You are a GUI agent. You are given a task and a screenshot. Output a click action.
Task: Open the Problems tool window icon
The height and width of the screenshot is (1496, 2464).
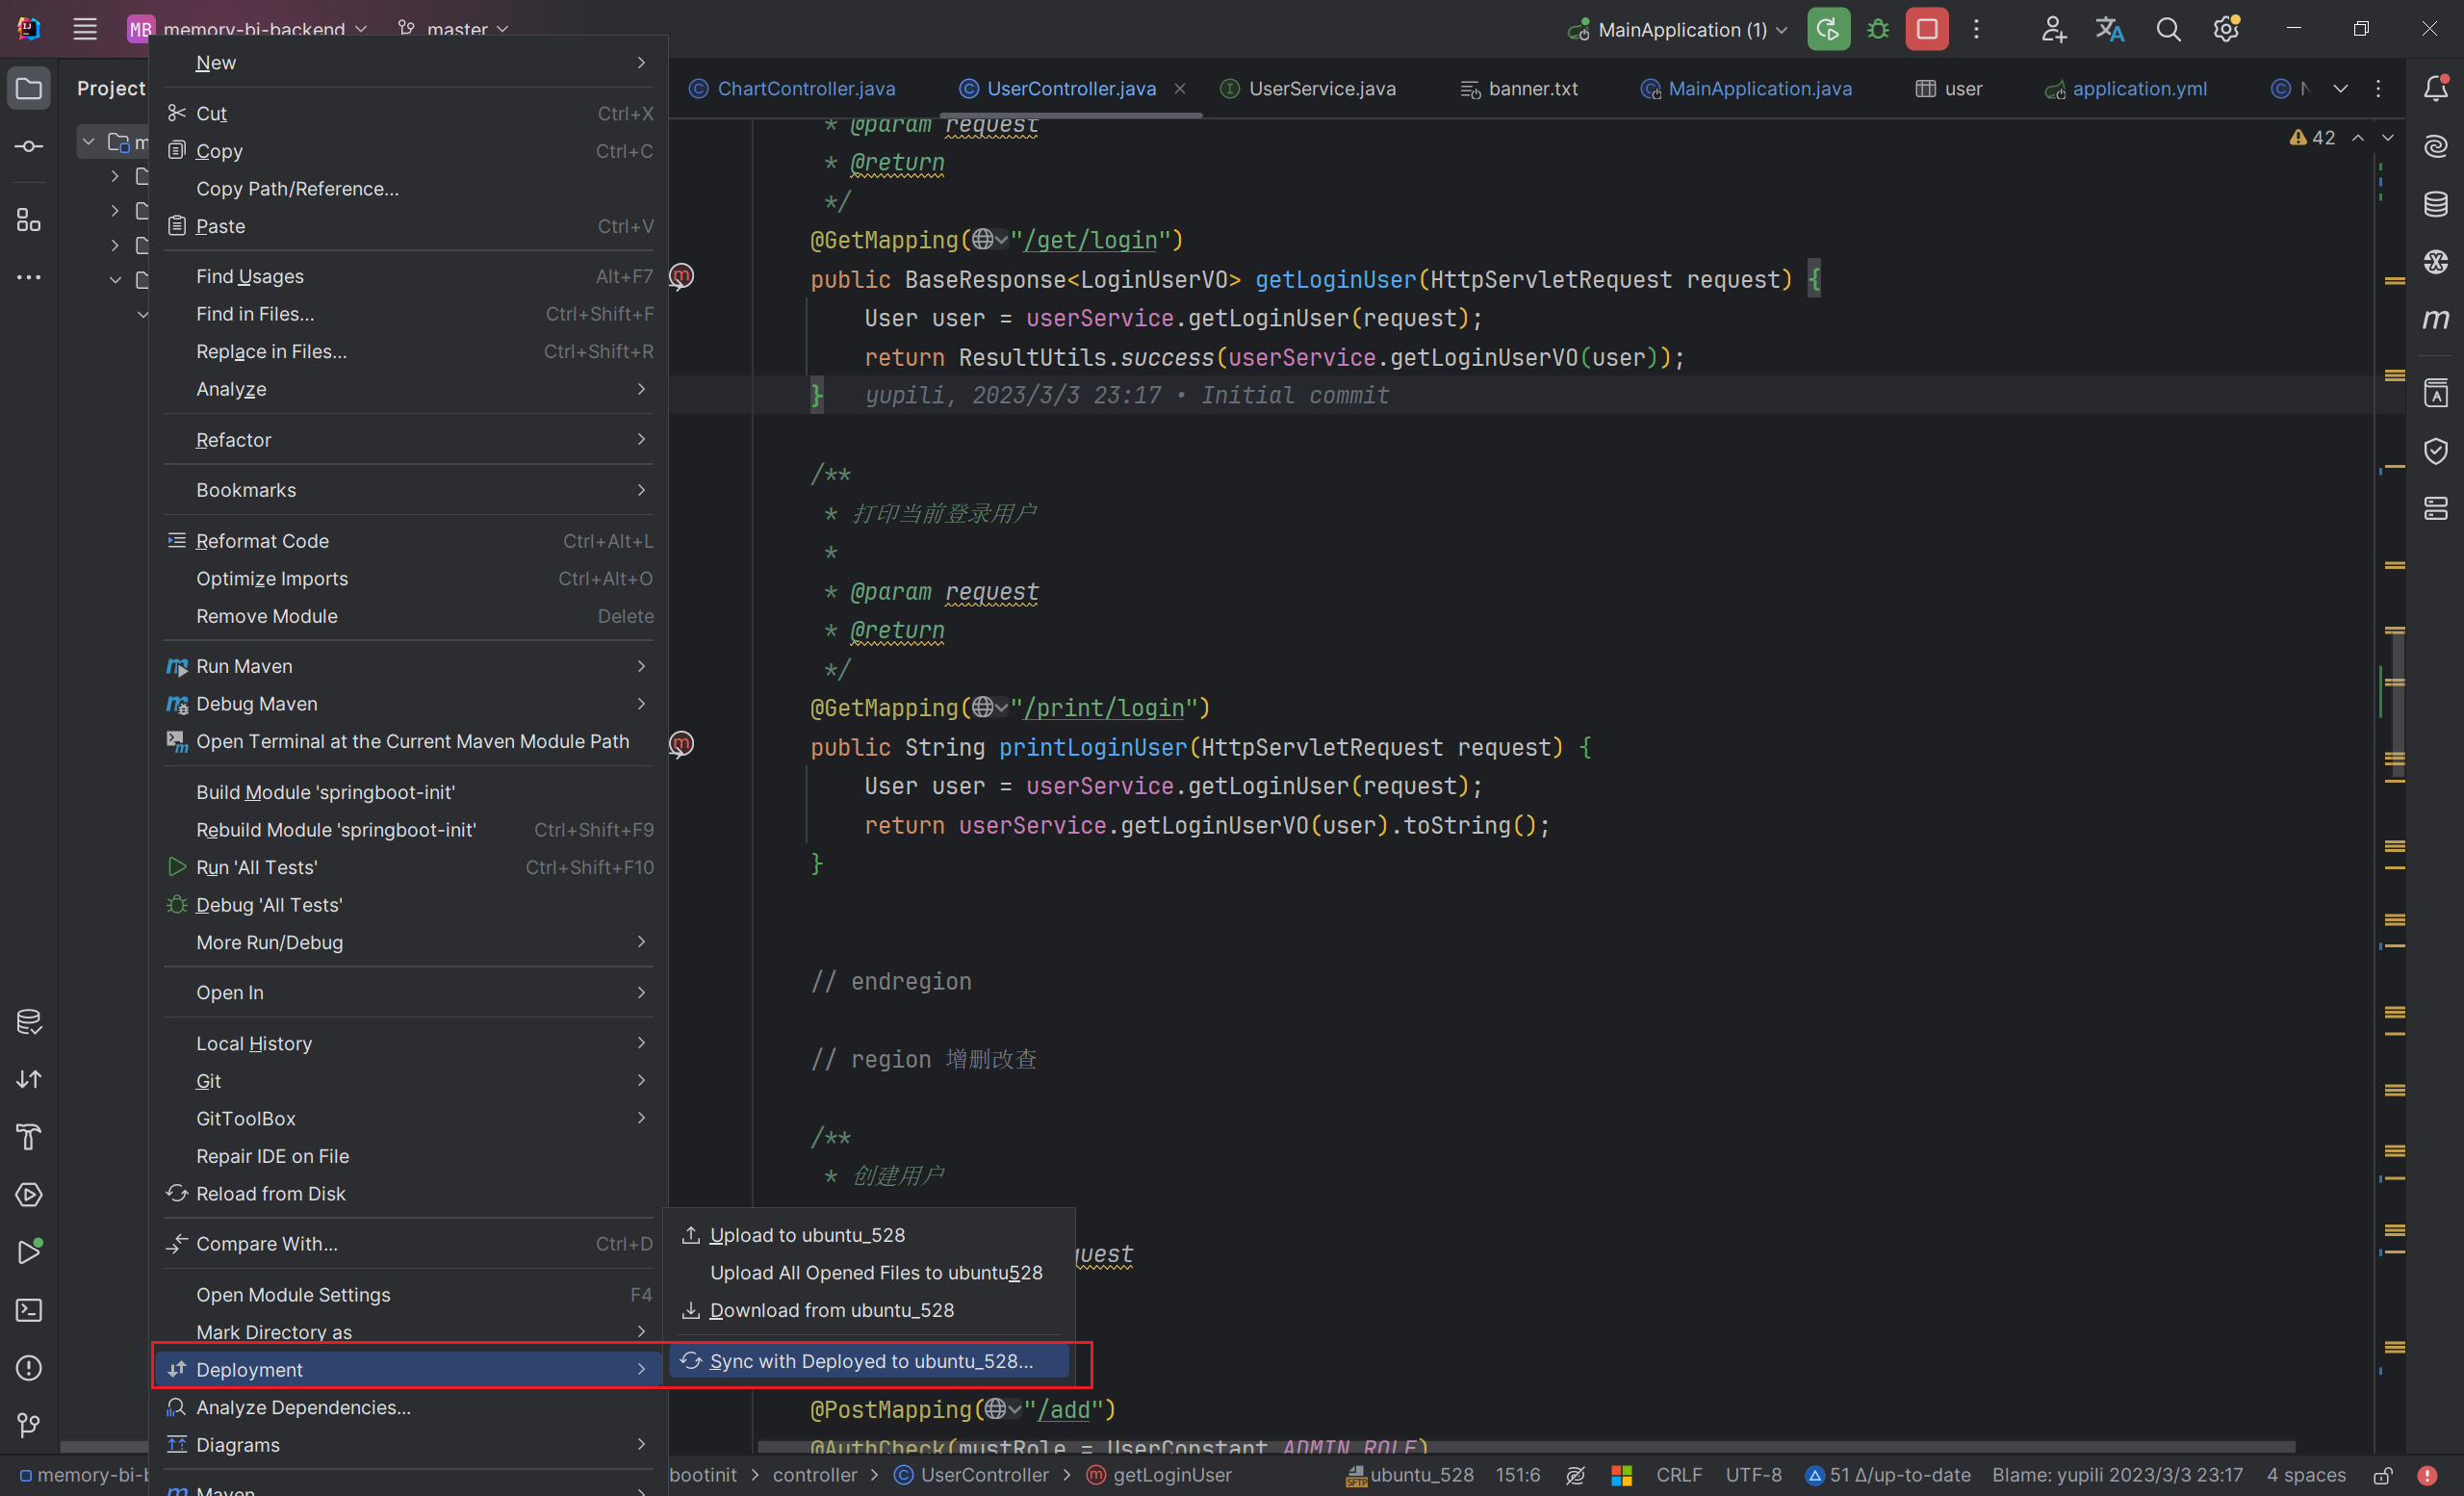click(29, 1368)
